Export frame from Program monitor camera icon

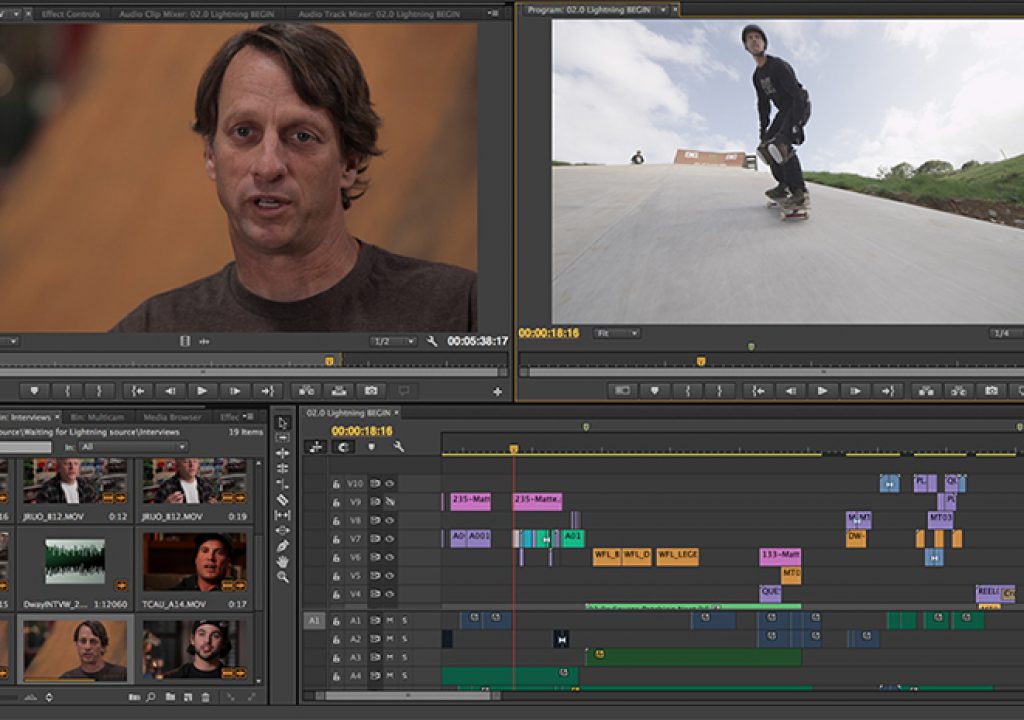(991, 391)
